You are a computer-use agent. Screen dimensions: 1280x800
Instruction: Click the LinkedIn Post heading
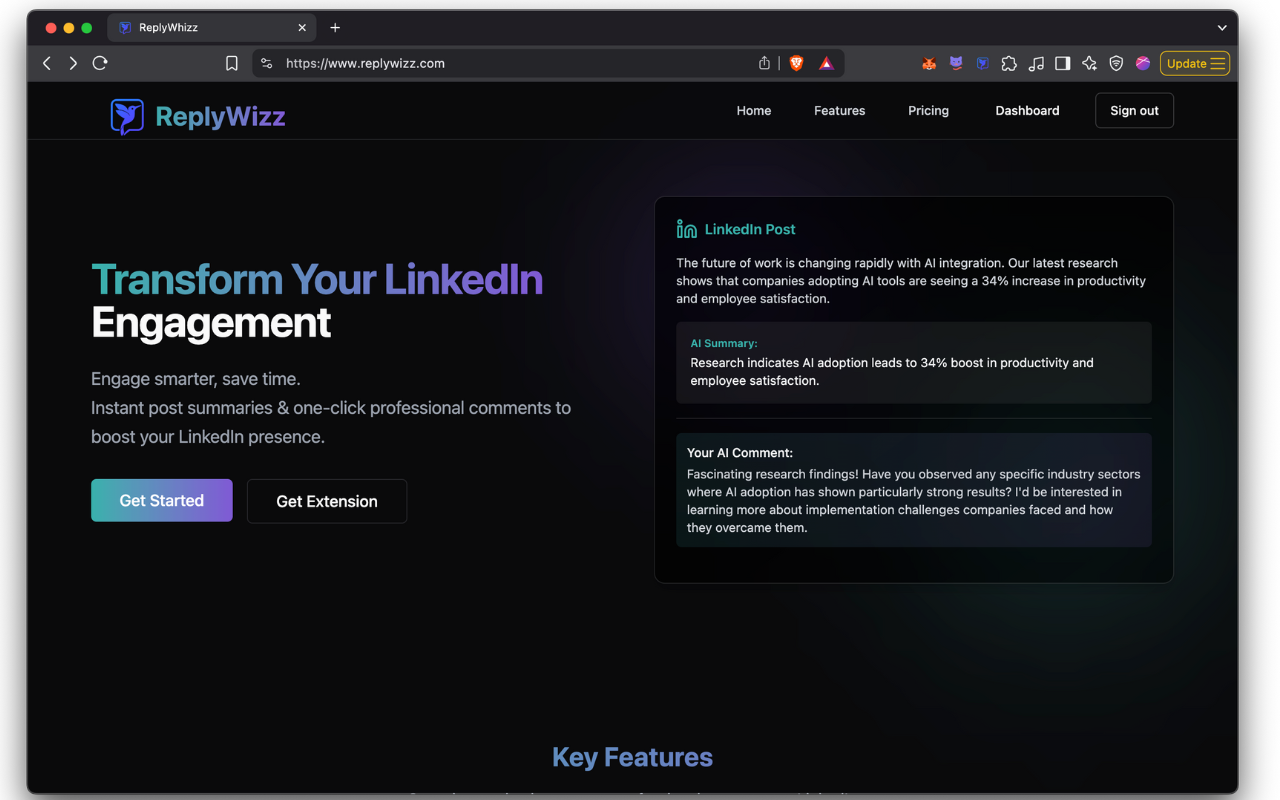[x=750, y=229]
